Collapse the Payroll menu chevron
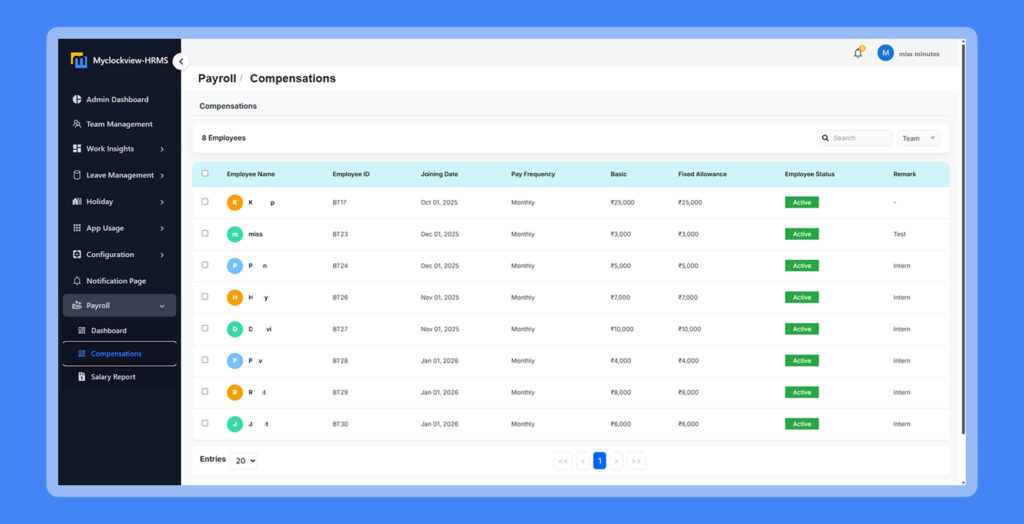 pyautogui.click(x=162, y=306)
